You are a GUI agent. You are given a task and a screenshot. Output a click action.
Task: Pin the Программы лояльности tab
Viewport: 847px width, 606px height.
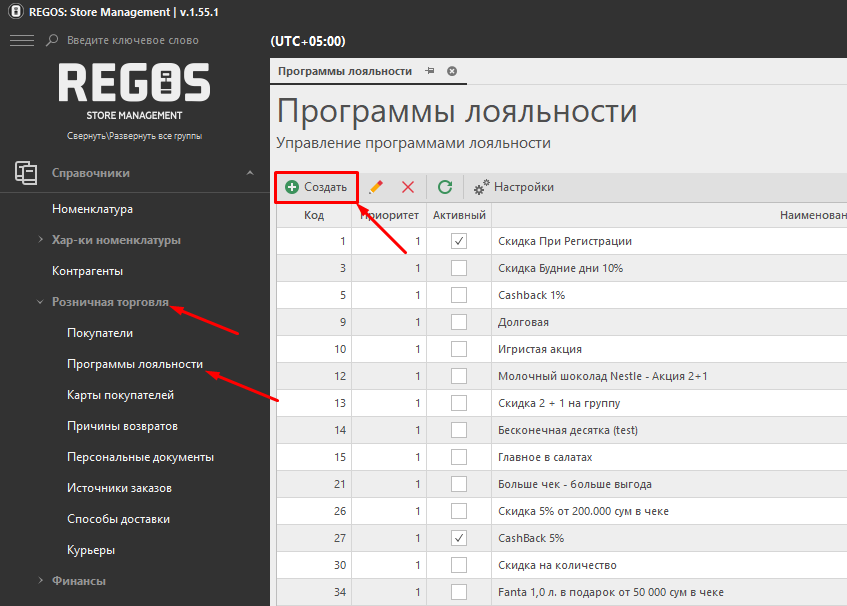430,71
